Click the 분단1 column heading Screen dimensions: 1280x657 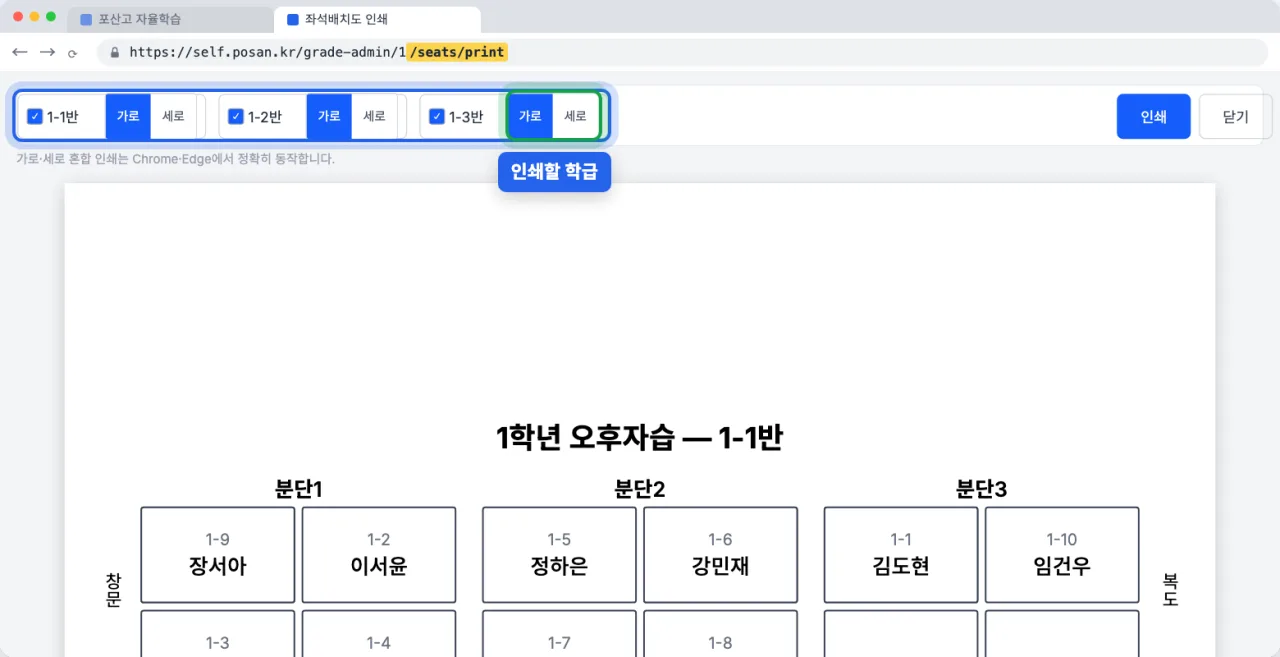[298, 489]
